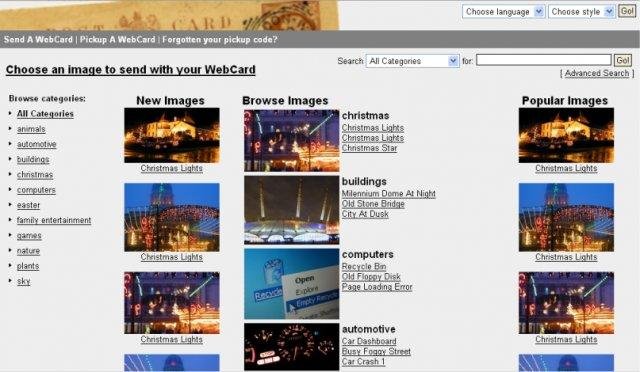Browse the plants category

click(x=28, y=266)
